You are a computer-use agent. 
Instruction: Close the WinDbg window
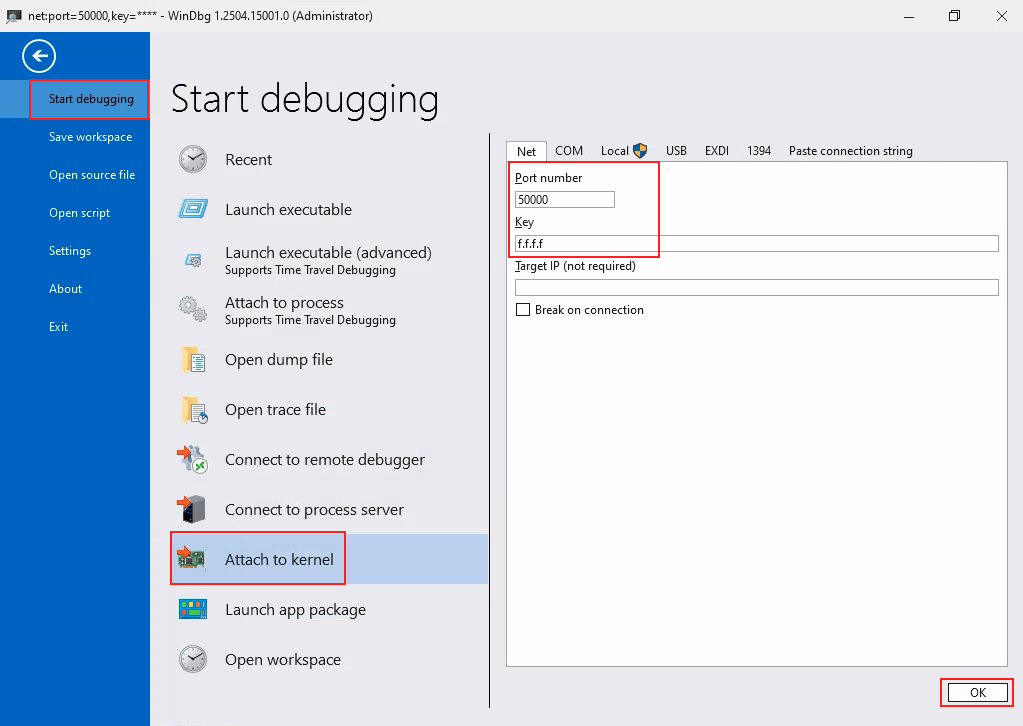pos(1001,16)
